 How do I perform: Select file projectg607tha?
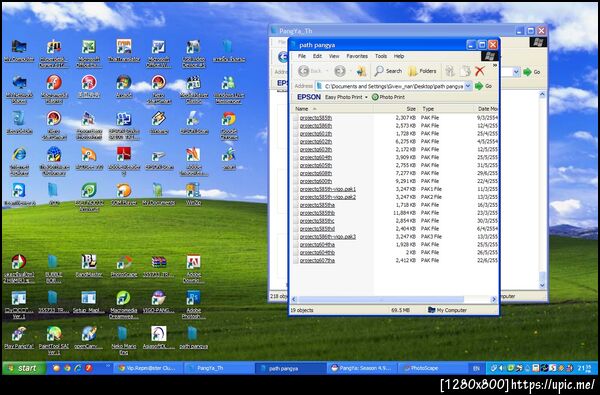[x=317, y=261]
